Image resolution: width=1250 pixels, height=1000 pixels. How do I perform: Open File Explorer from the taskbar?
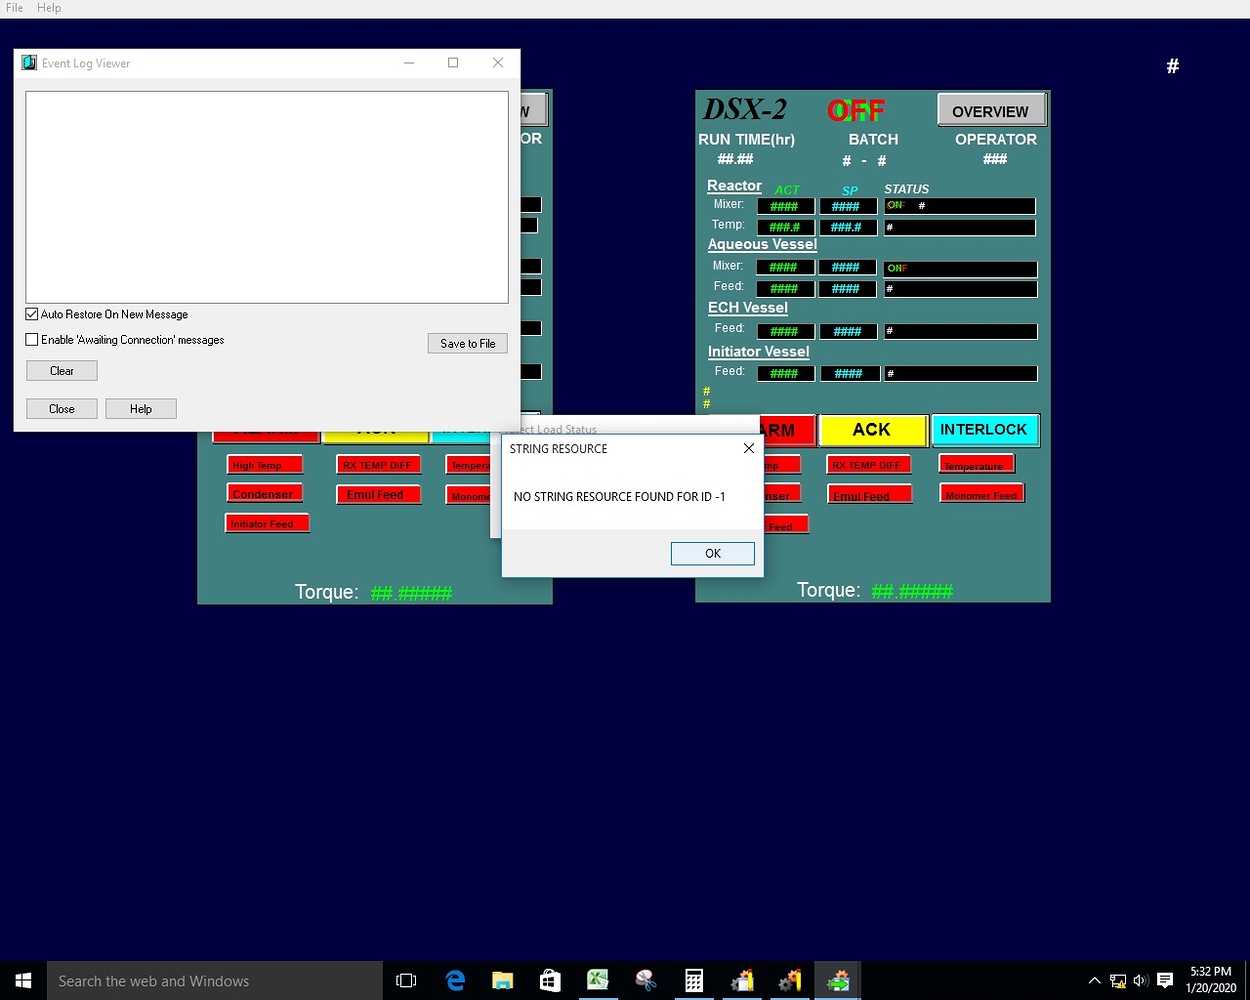(502, 981)
